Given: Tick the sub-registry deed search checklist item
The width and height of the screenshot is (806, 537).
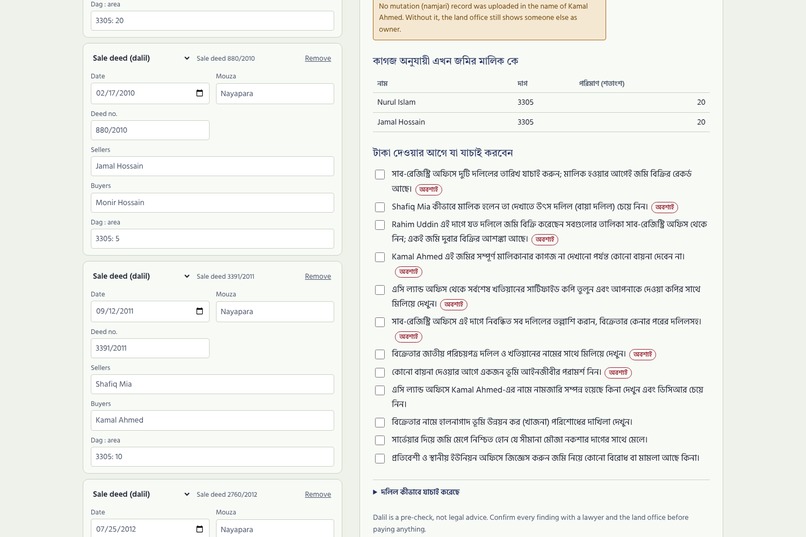Looking at the screenshot, I should click(x=380, y=322).
